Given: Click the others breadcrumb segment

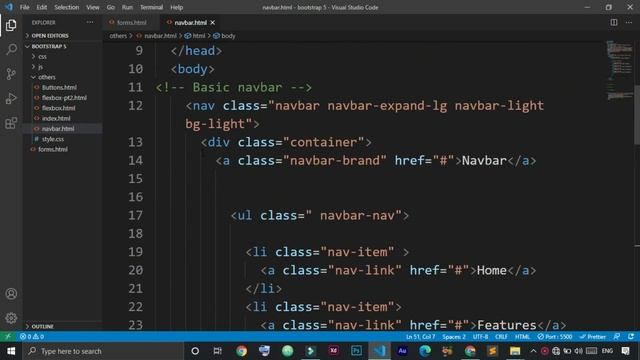Looking at the screenshot, I should point(118,36).
